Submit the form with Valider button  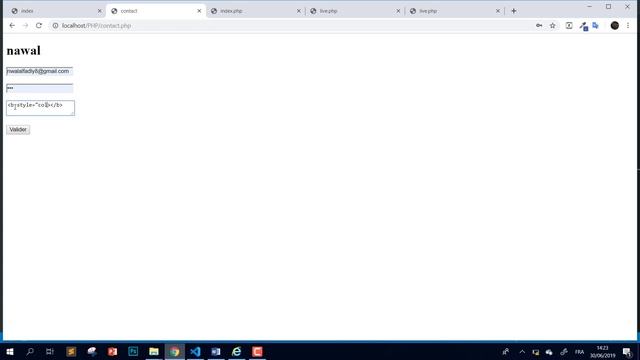pos(18,130)
